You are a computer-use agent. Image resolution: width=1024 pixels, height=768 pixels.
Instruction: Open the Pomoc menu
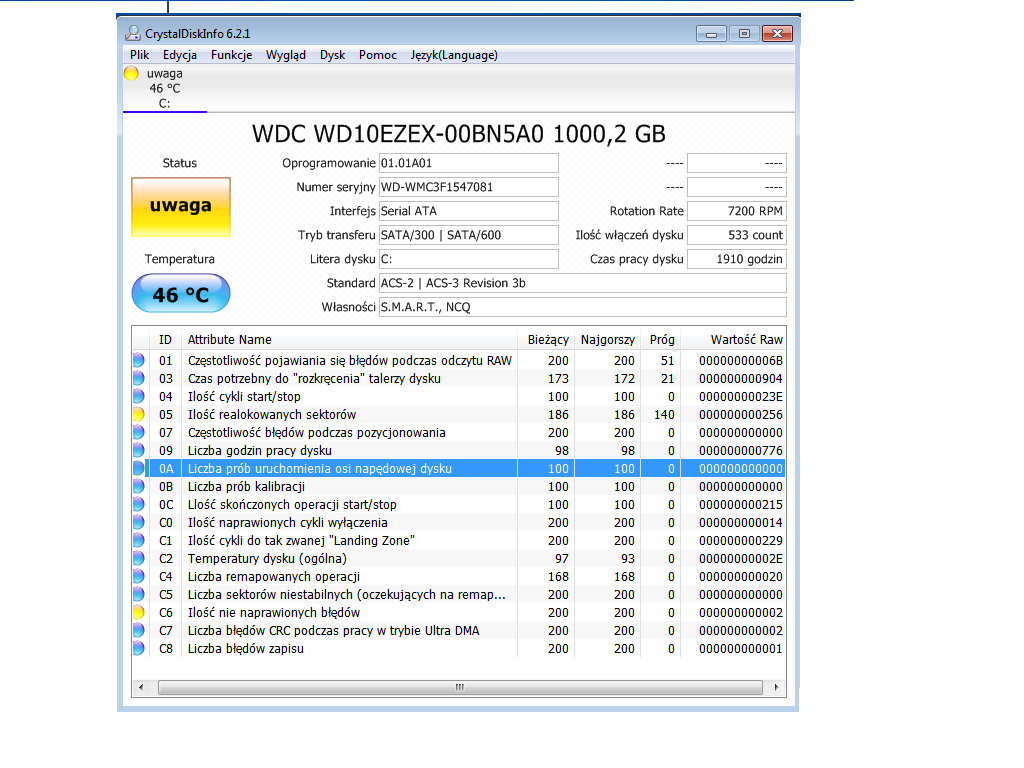click(377, 55)
